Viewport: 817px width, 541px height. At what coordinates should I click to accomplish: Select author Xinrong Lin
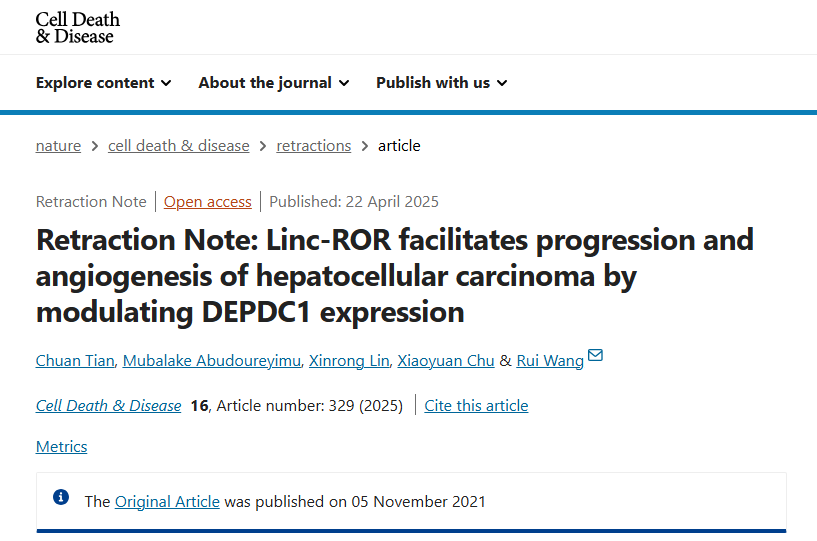click(x=349, y=361)
